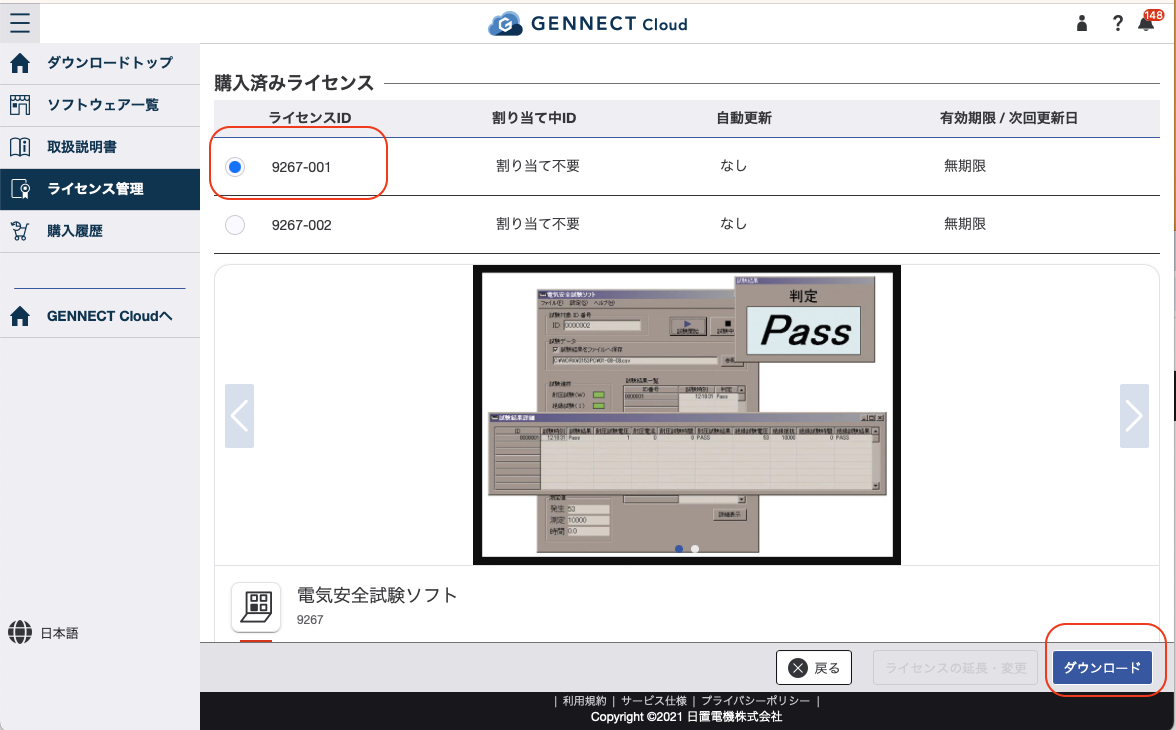The width and height of the screenshot is (1176, 730).
Task: Click the 電気安全試験ソフト product icon
Action: [x=256, y=607]
